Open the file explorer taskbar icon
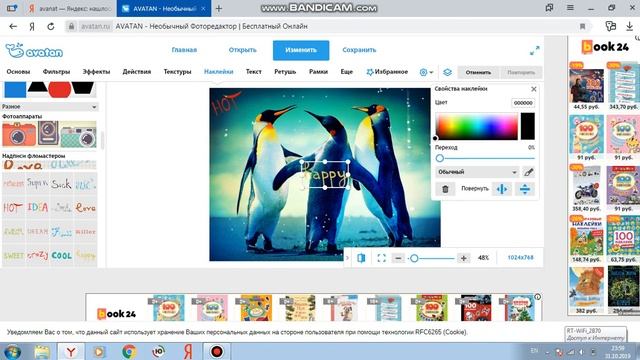 [x=42, y=351]
